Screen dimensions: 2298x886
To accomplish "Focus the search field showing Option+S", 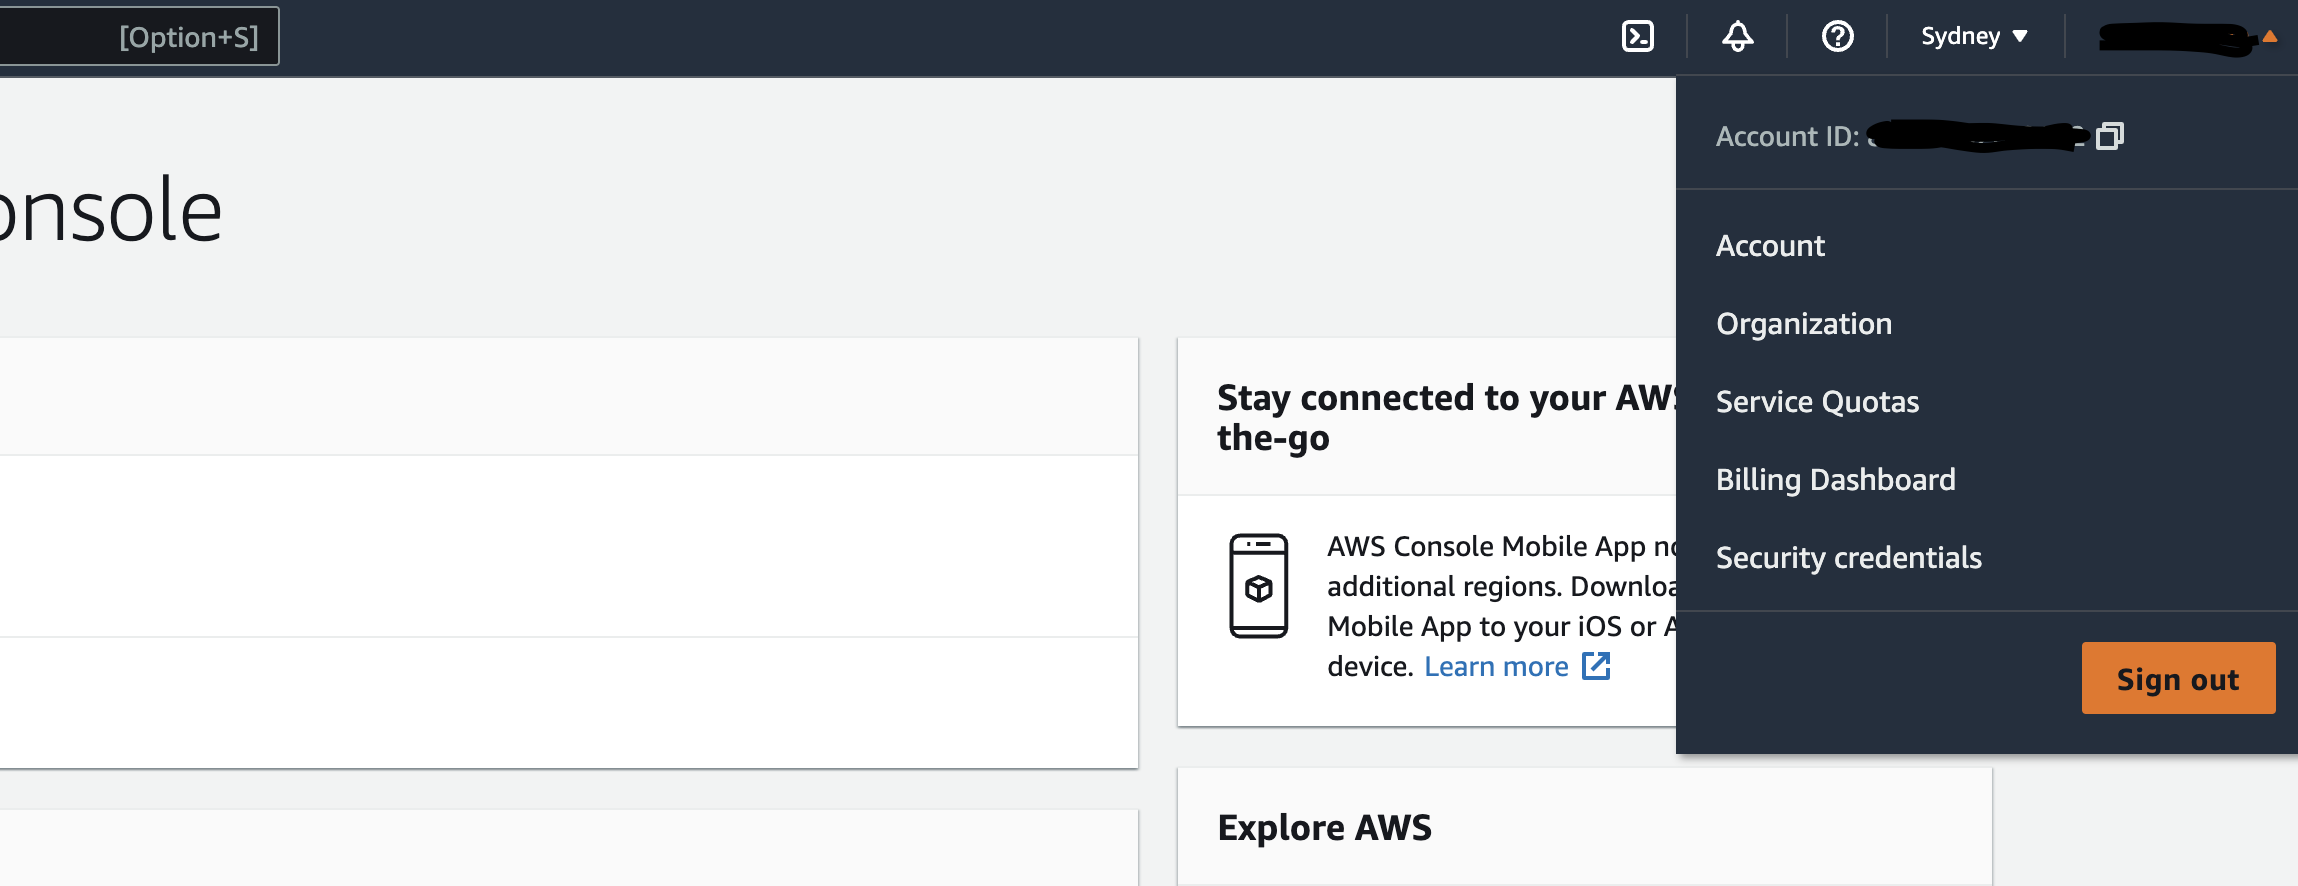I will tap(139, 37).
